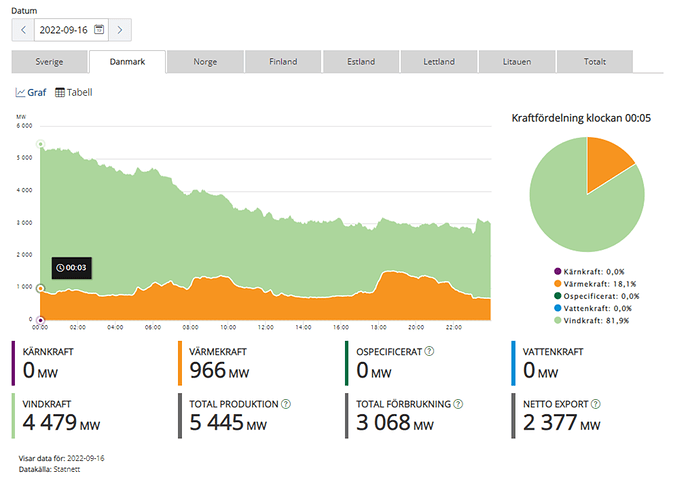Click help icon beside Total Produktion
Image resolution: width=690 pixels, height=480 pixels.
pos(286,404)
